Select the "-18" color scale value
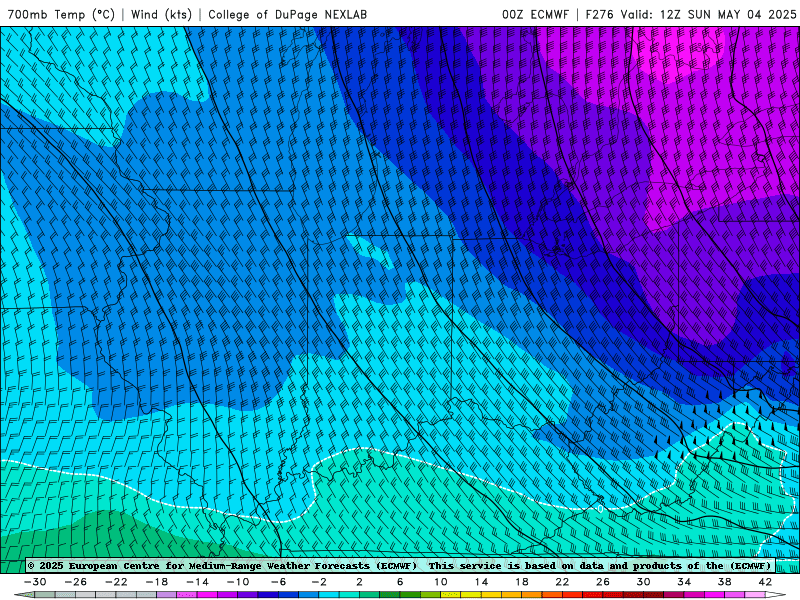Image resolution: width=800 pixels, height=600 pixels. (x=157, y=582)
